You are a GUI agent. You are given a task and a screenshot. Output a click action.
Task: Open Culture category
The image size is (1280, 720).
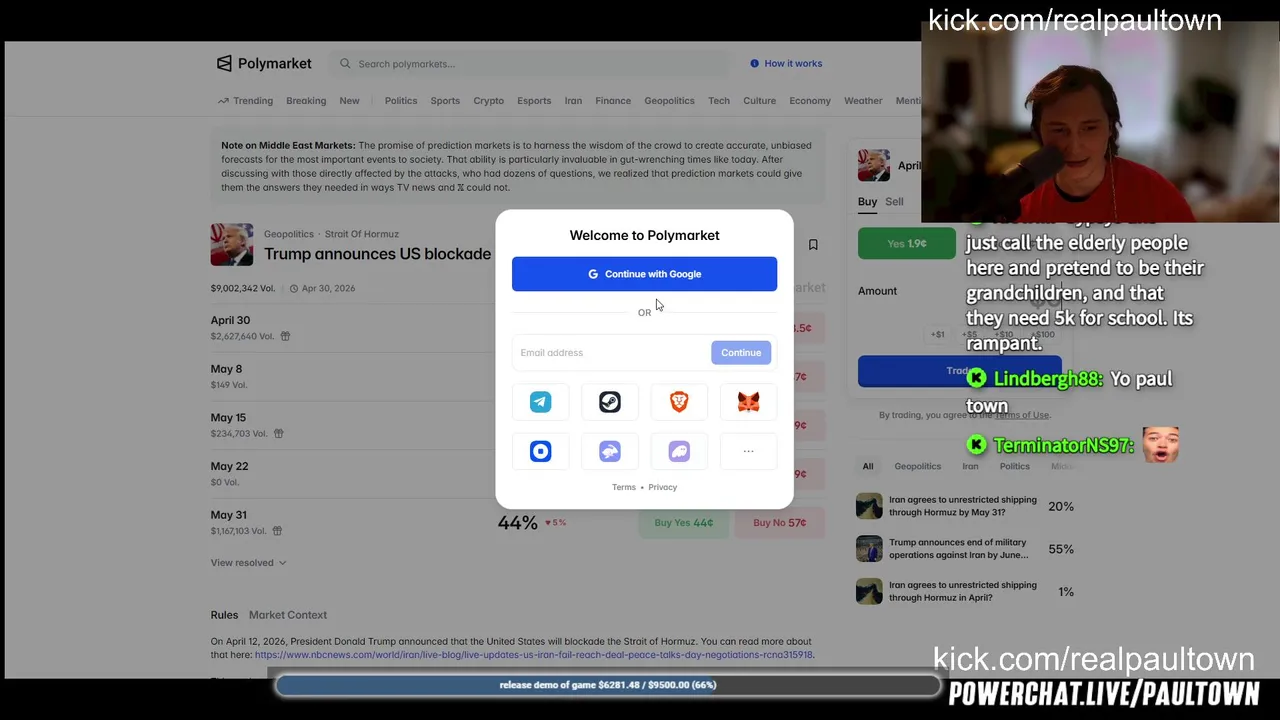point(759,101)
